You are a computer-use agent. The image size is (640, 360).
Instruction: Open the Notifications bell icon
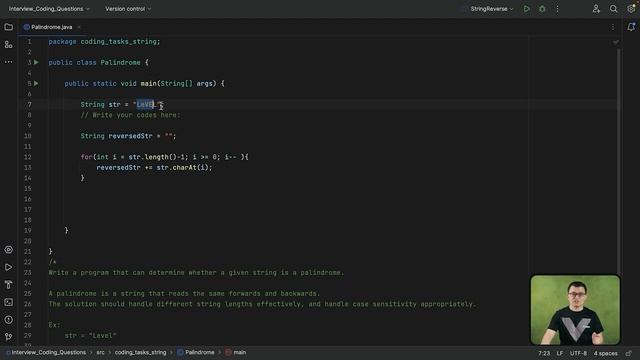(x=631, y=27)
